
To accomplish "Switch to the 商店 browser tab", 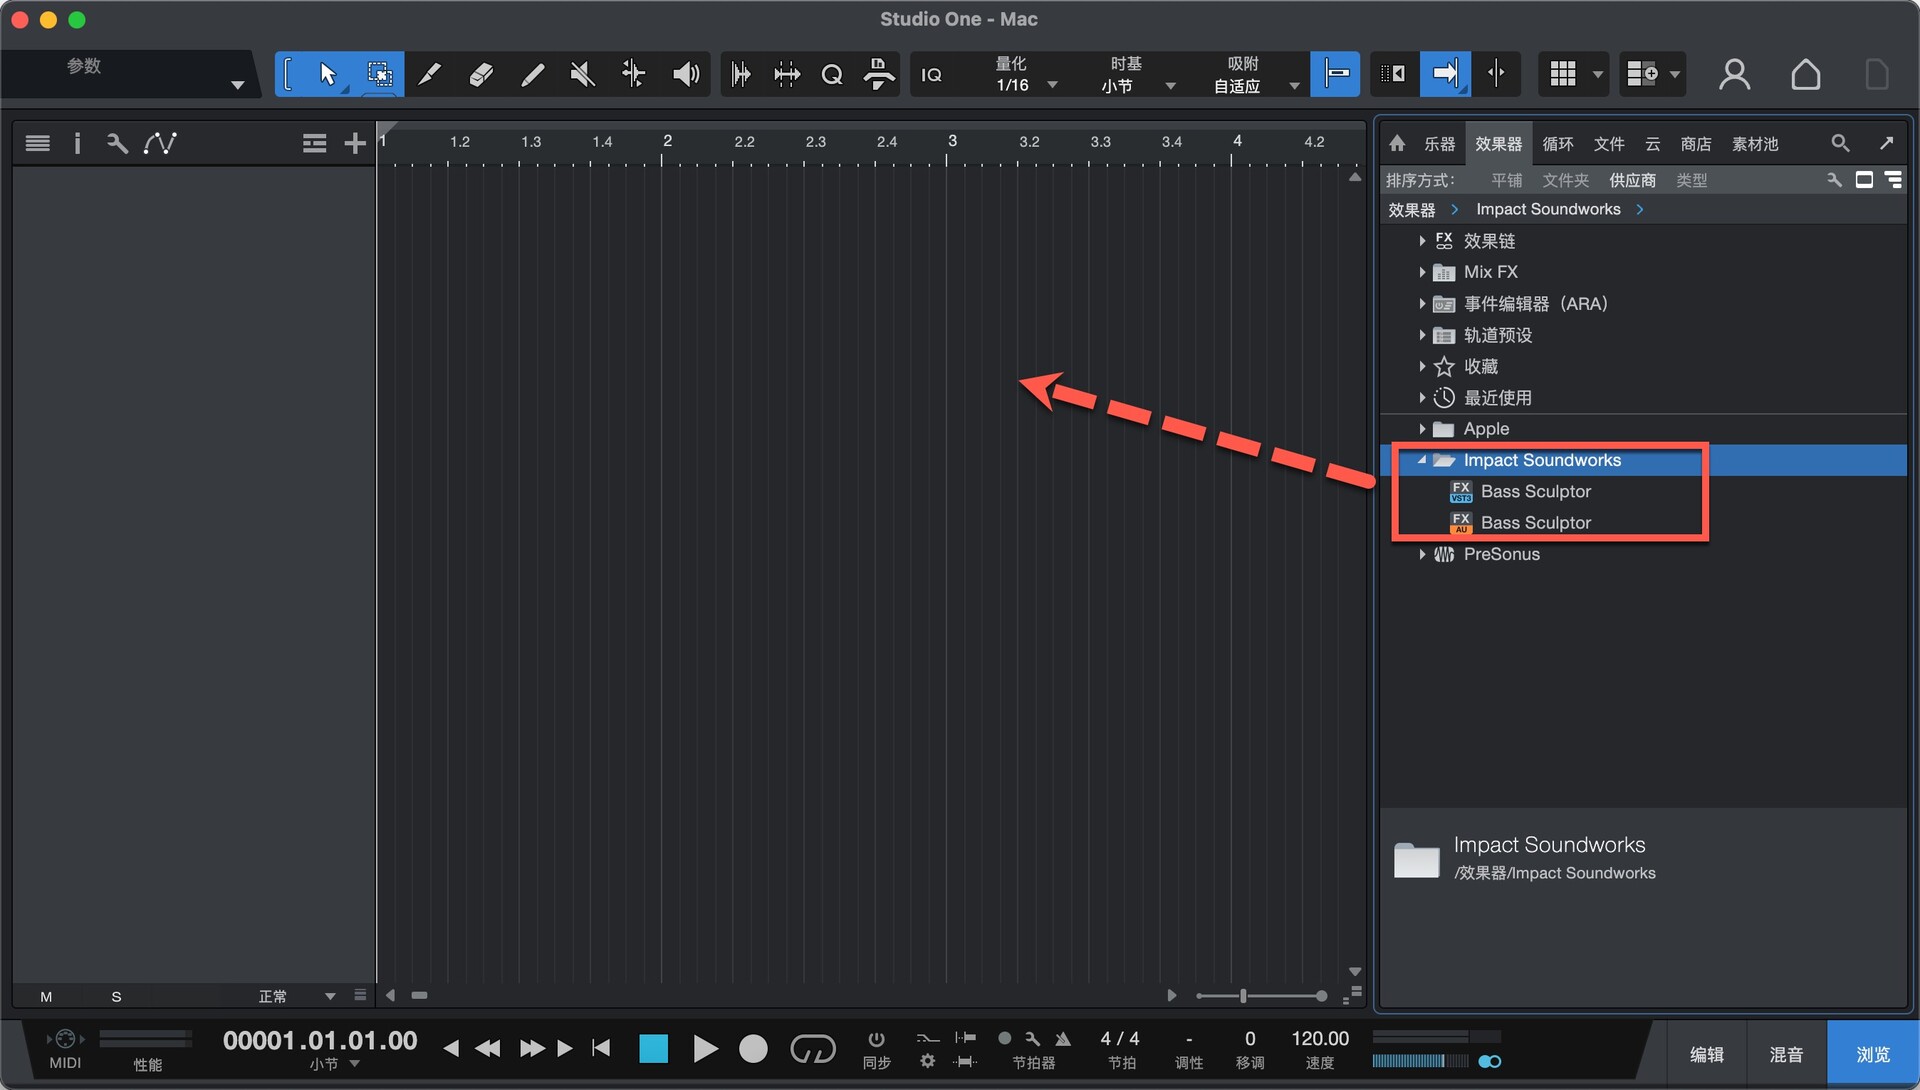I will coord(1696,144).
